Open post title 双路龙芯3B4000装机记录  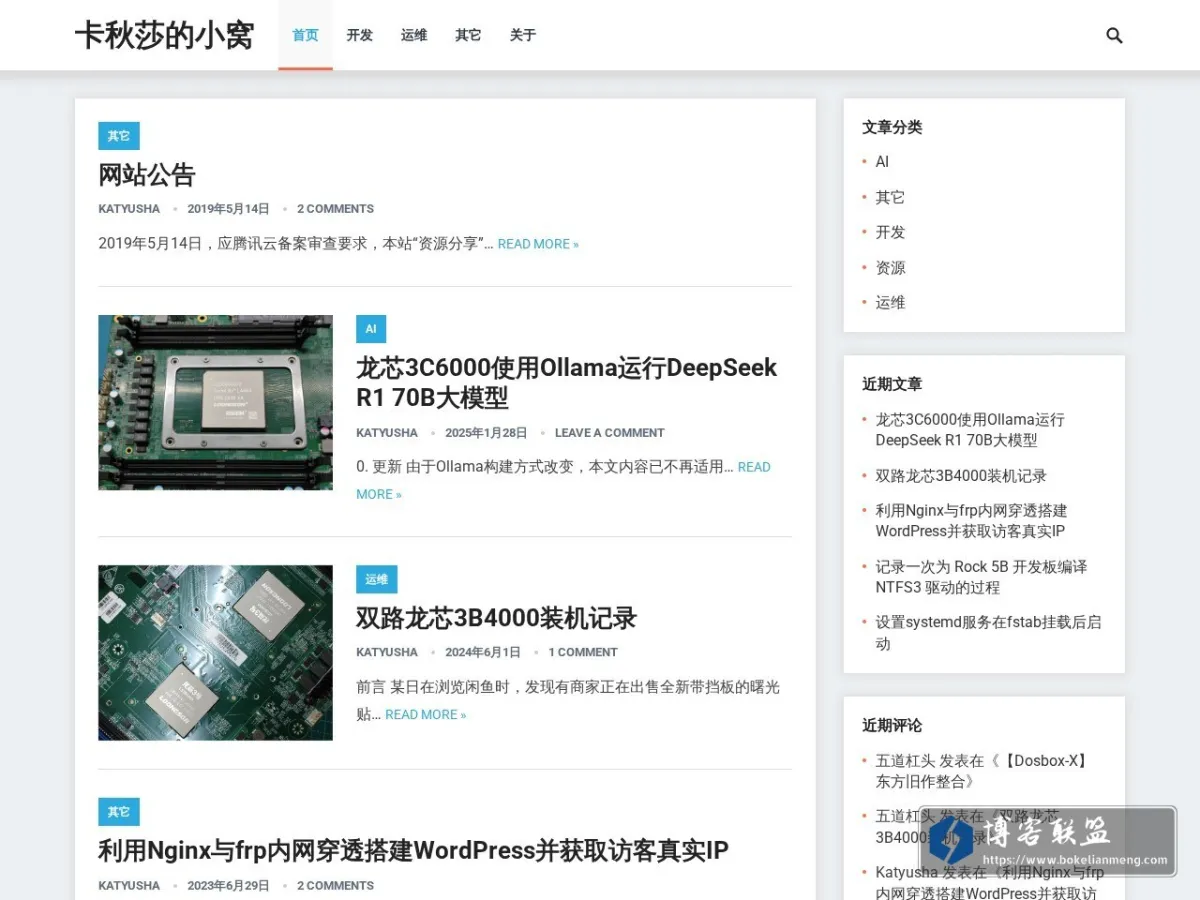click(x=496, y=618)
